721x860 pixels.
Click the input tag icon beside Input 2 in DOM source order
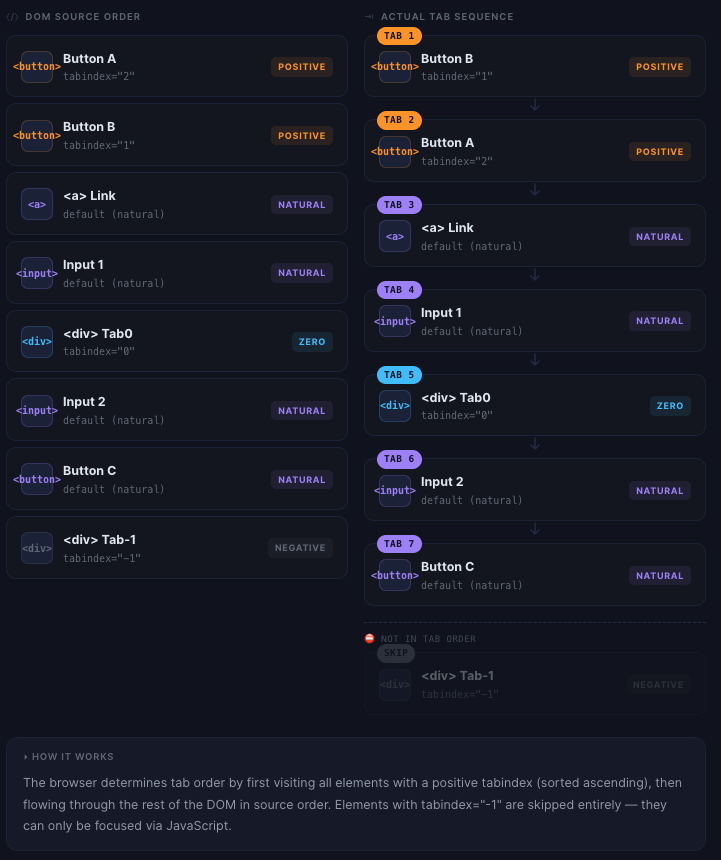(x=37, y=410)
